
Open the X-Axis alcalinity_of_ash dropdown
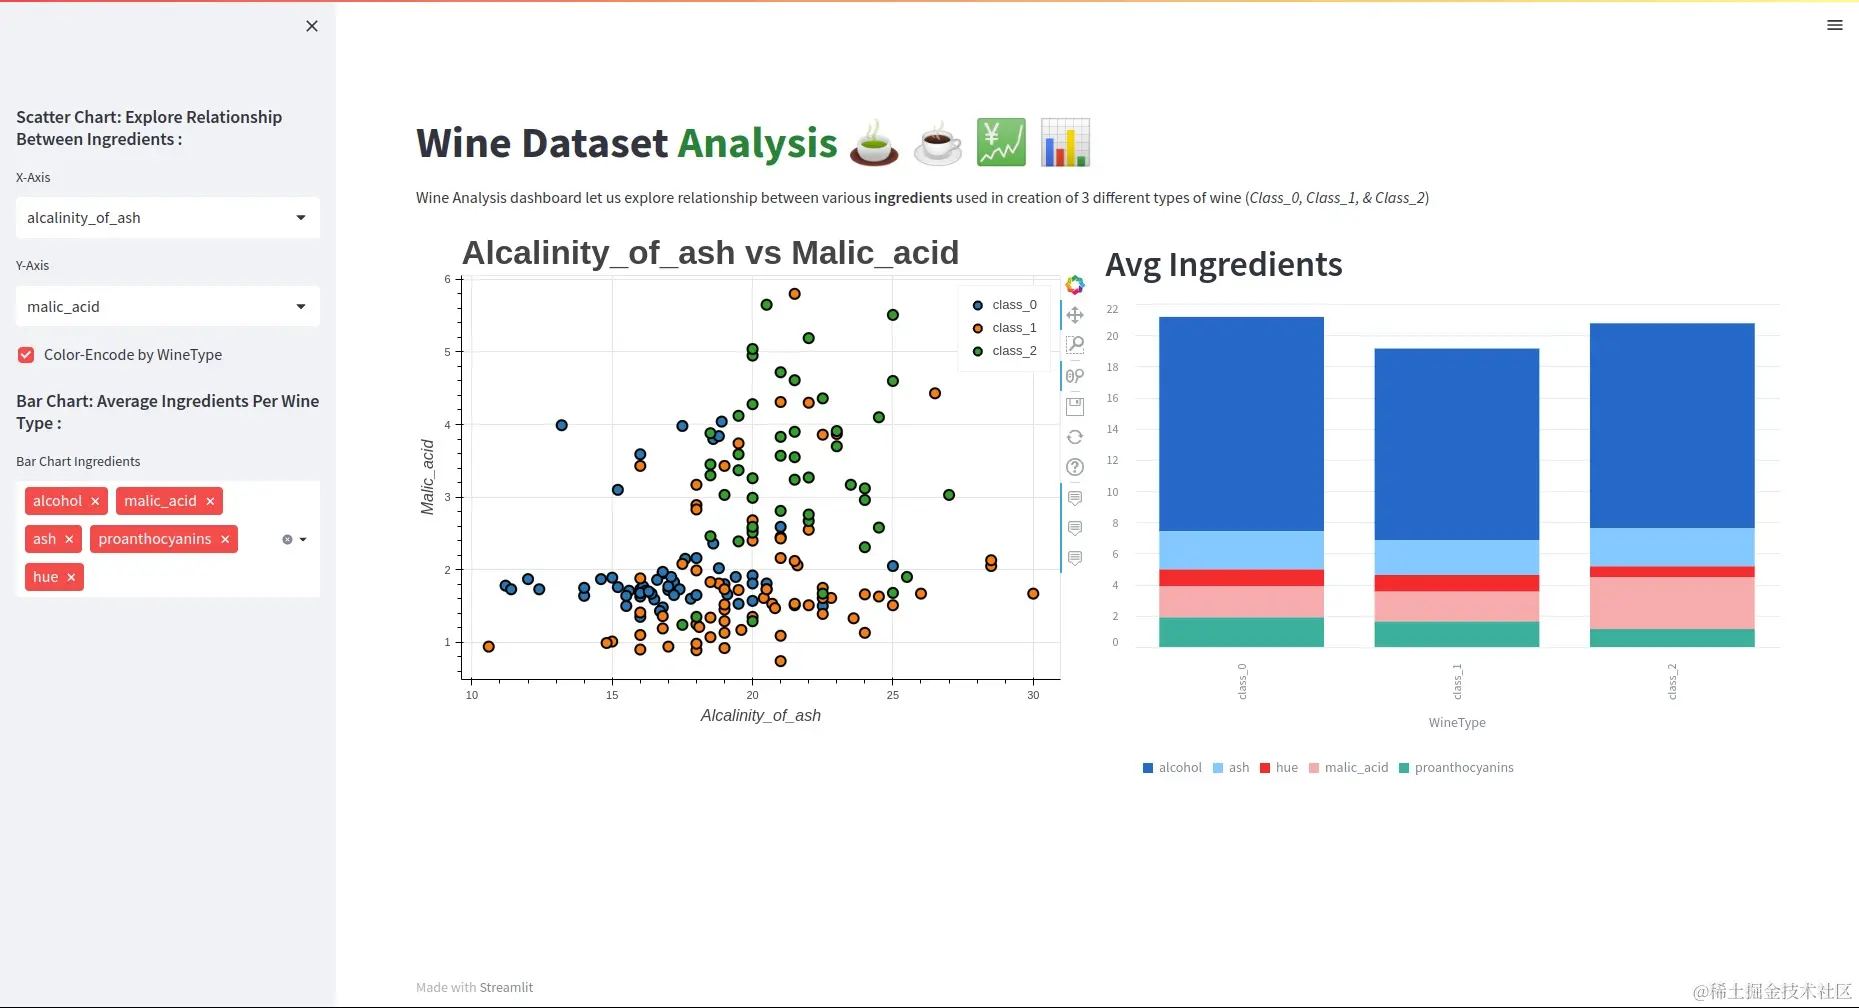tap(168, 218)
